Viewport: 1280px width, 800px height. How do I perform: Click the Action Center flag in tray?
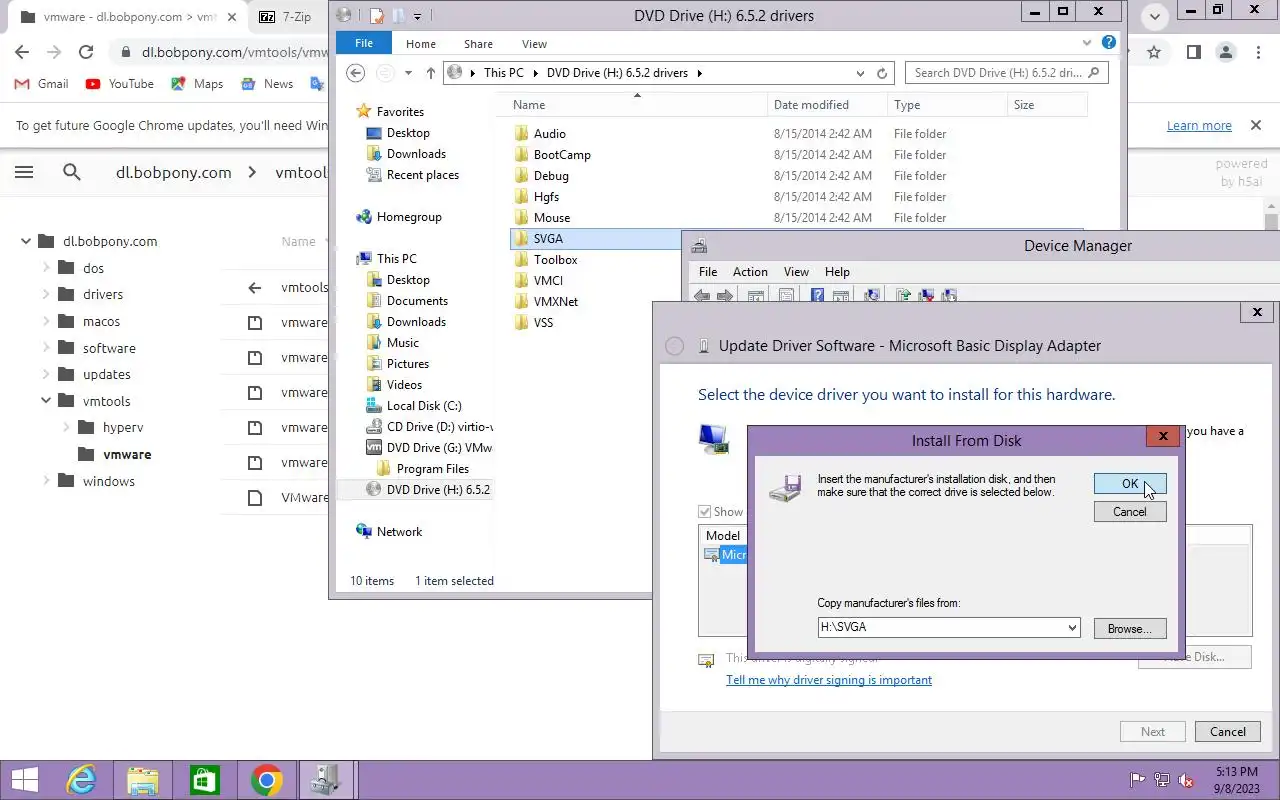(x=1137, y=780)
